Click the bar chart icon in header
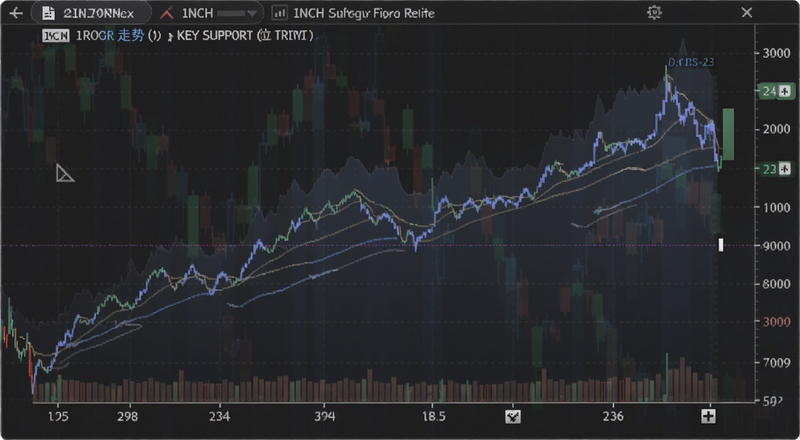Viewport: 800px width, 440px height. tap(279, 13)
